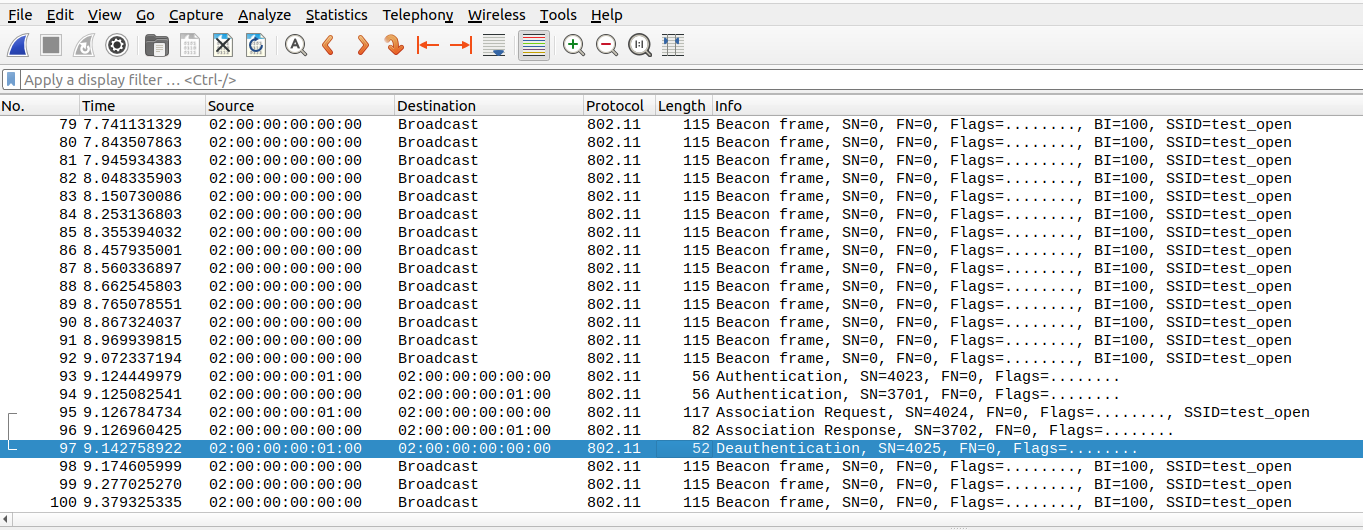The image size is (1363, 530).
Task: Go to the first packet
Action: click(428, 45)
